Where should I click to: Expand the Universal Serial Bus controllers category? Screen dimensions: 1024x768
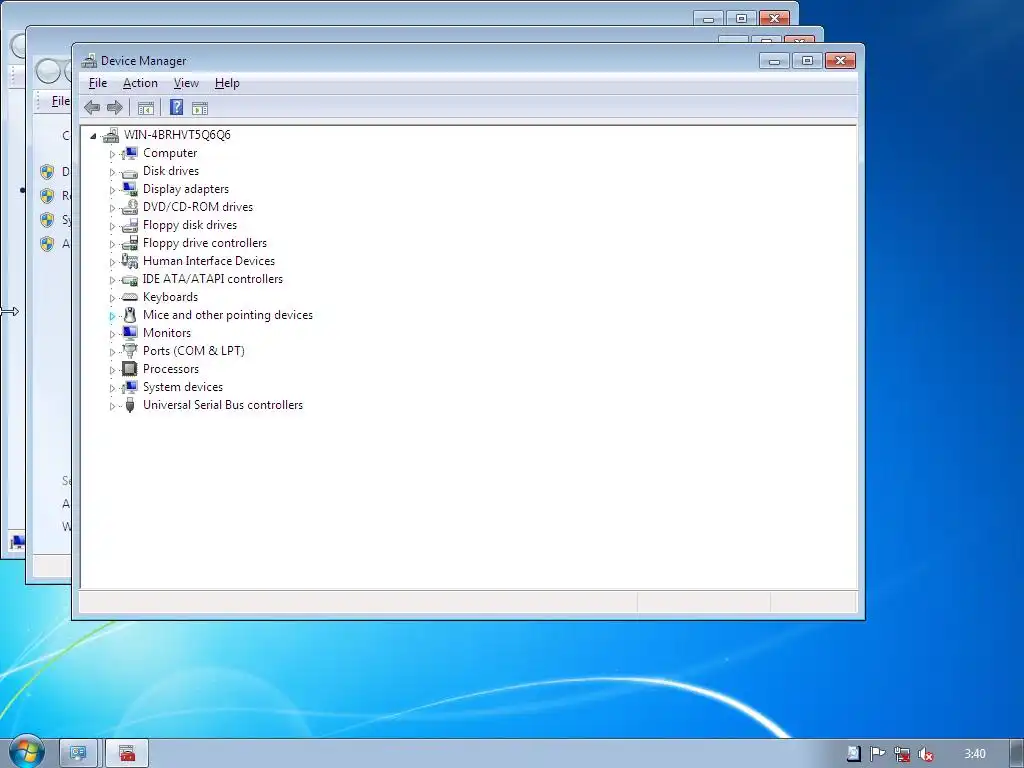[x=112, y=406]
